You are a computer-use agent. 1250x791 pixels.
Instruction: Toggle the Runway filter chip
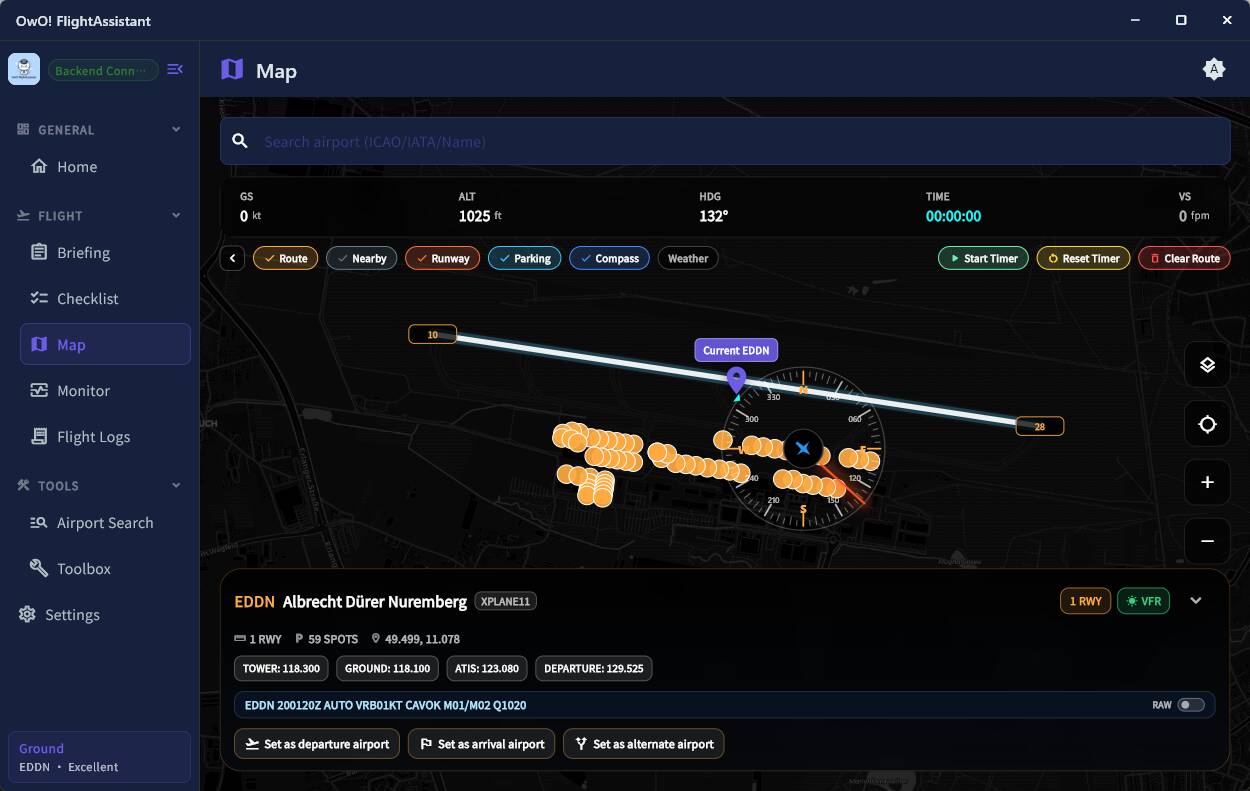tap(442, 258)
